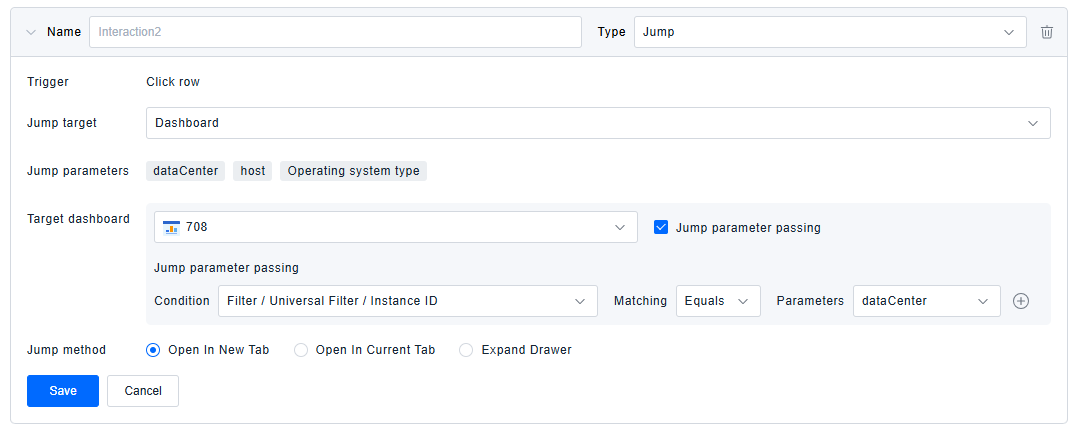
Task: Collapse the interaction panel chevron
Action: pyautogui.click(x=31, y=32)
